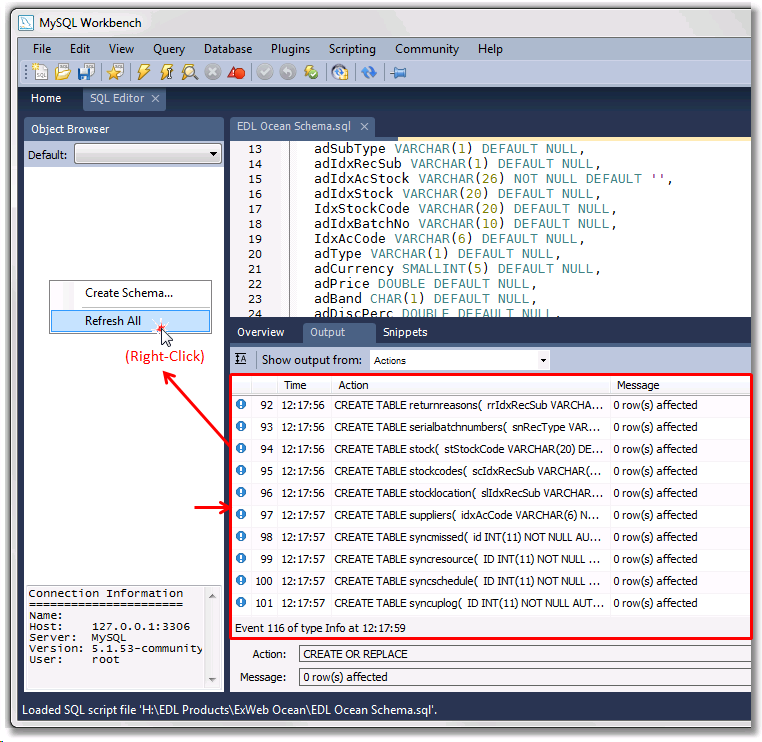
Task: Close the EDL Ocean Schema.sql tab
Action: [364, 126]
